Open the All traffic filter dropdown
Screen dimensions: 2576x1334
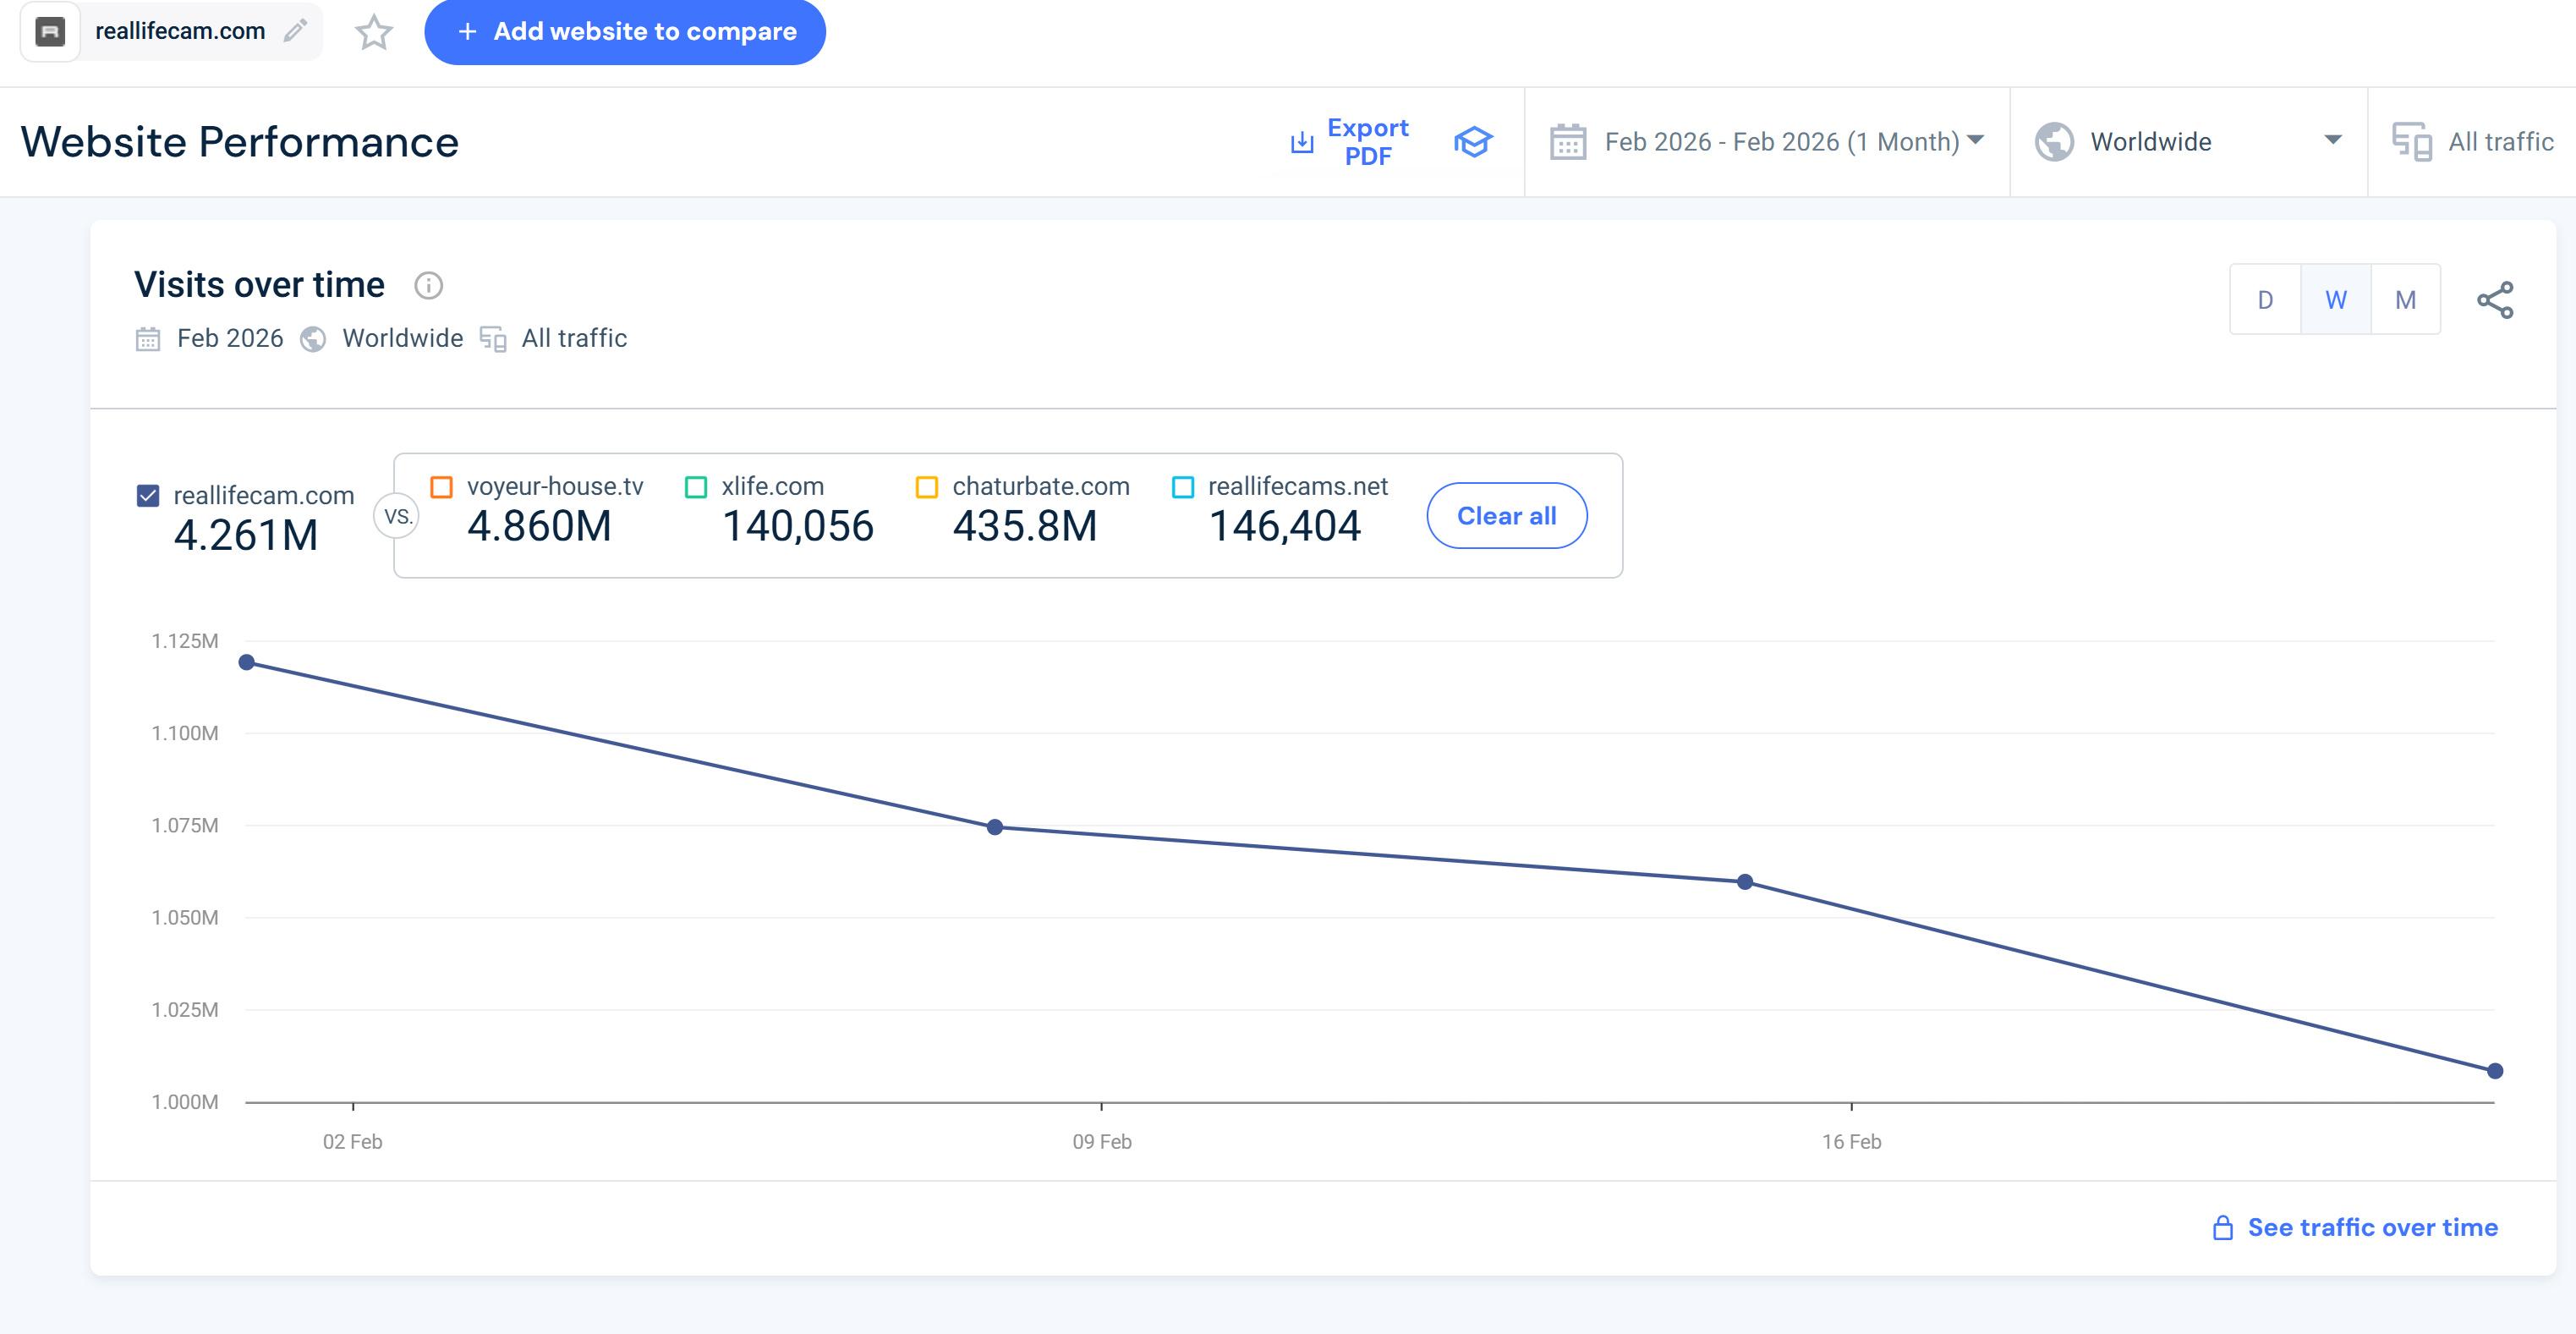point(2499,142)
